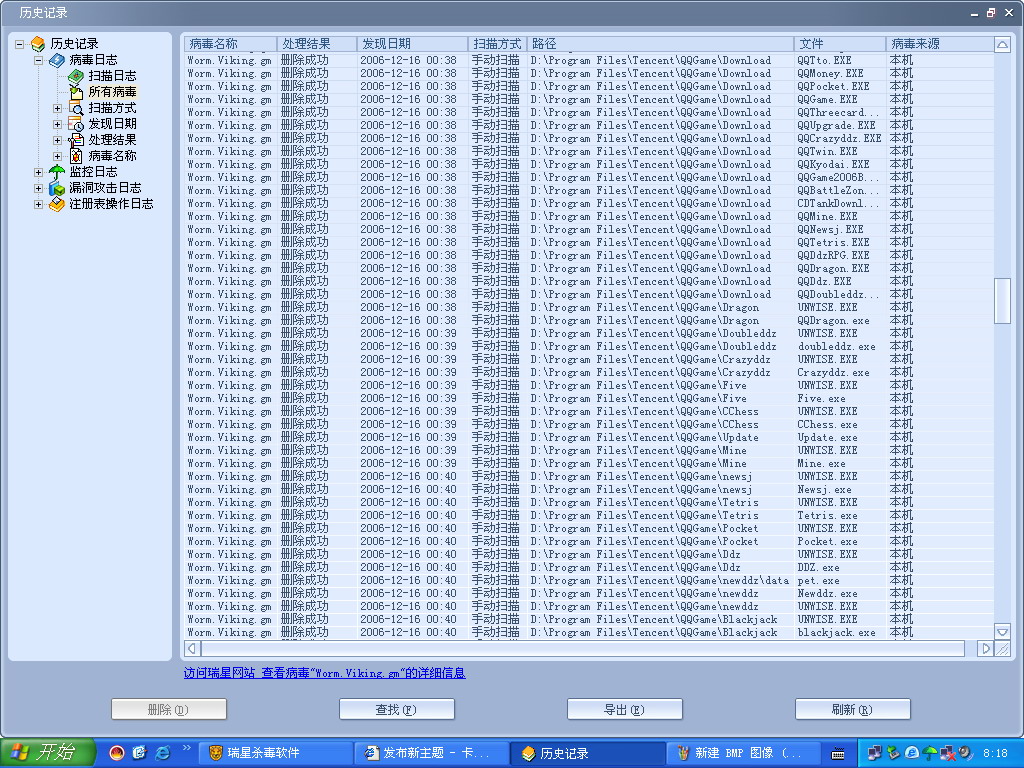This screenshot has width=1024, height=768.
Task: Select the row with file QQCrazyddz.EXE
Action: (x=589, y=138)
